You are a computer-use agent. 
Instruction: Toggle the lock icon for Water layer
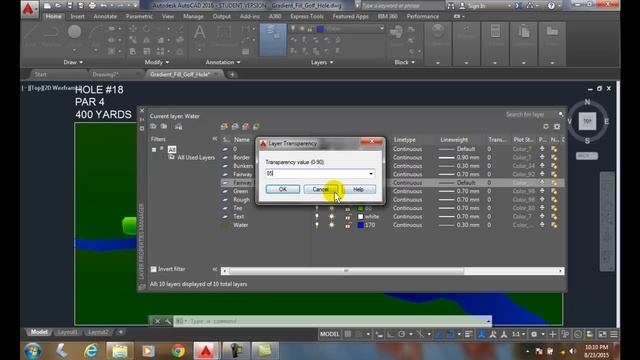348,225
